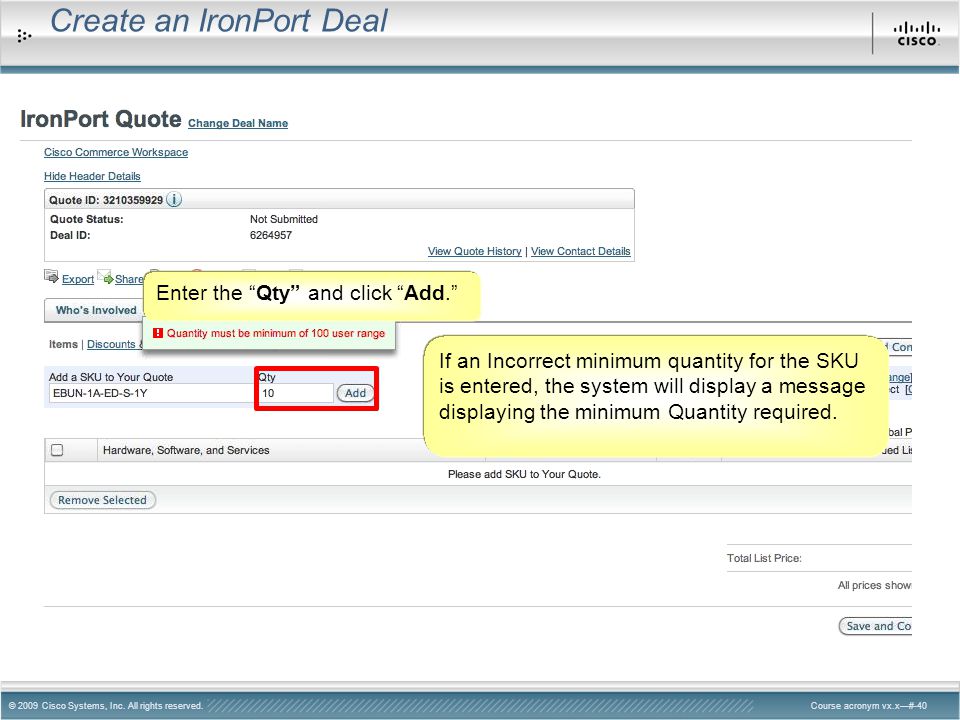Screen dimensions: 960x720
Task: Click the Add a SKU to Your Quote label
Action: 111,377
